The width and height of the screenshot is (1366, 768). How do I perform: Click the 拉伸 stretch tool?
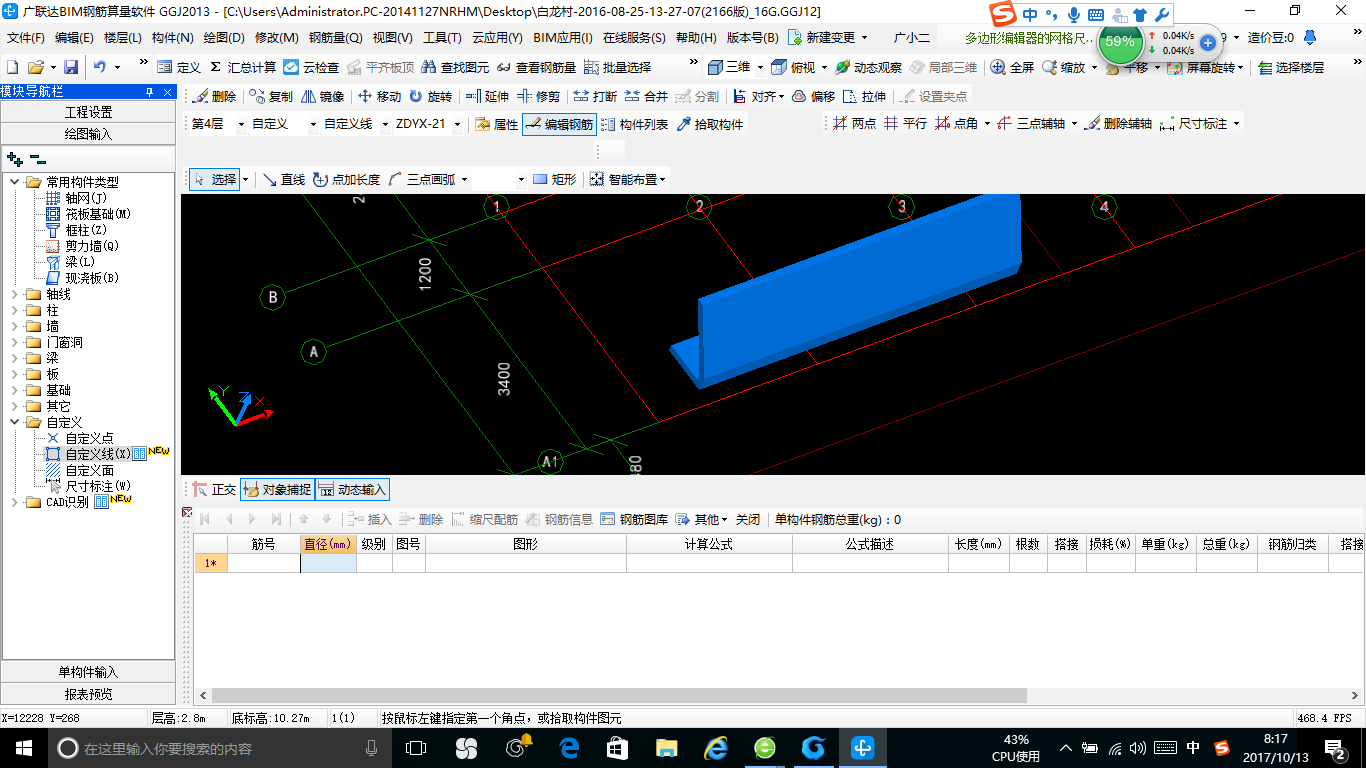pos(864,97)
